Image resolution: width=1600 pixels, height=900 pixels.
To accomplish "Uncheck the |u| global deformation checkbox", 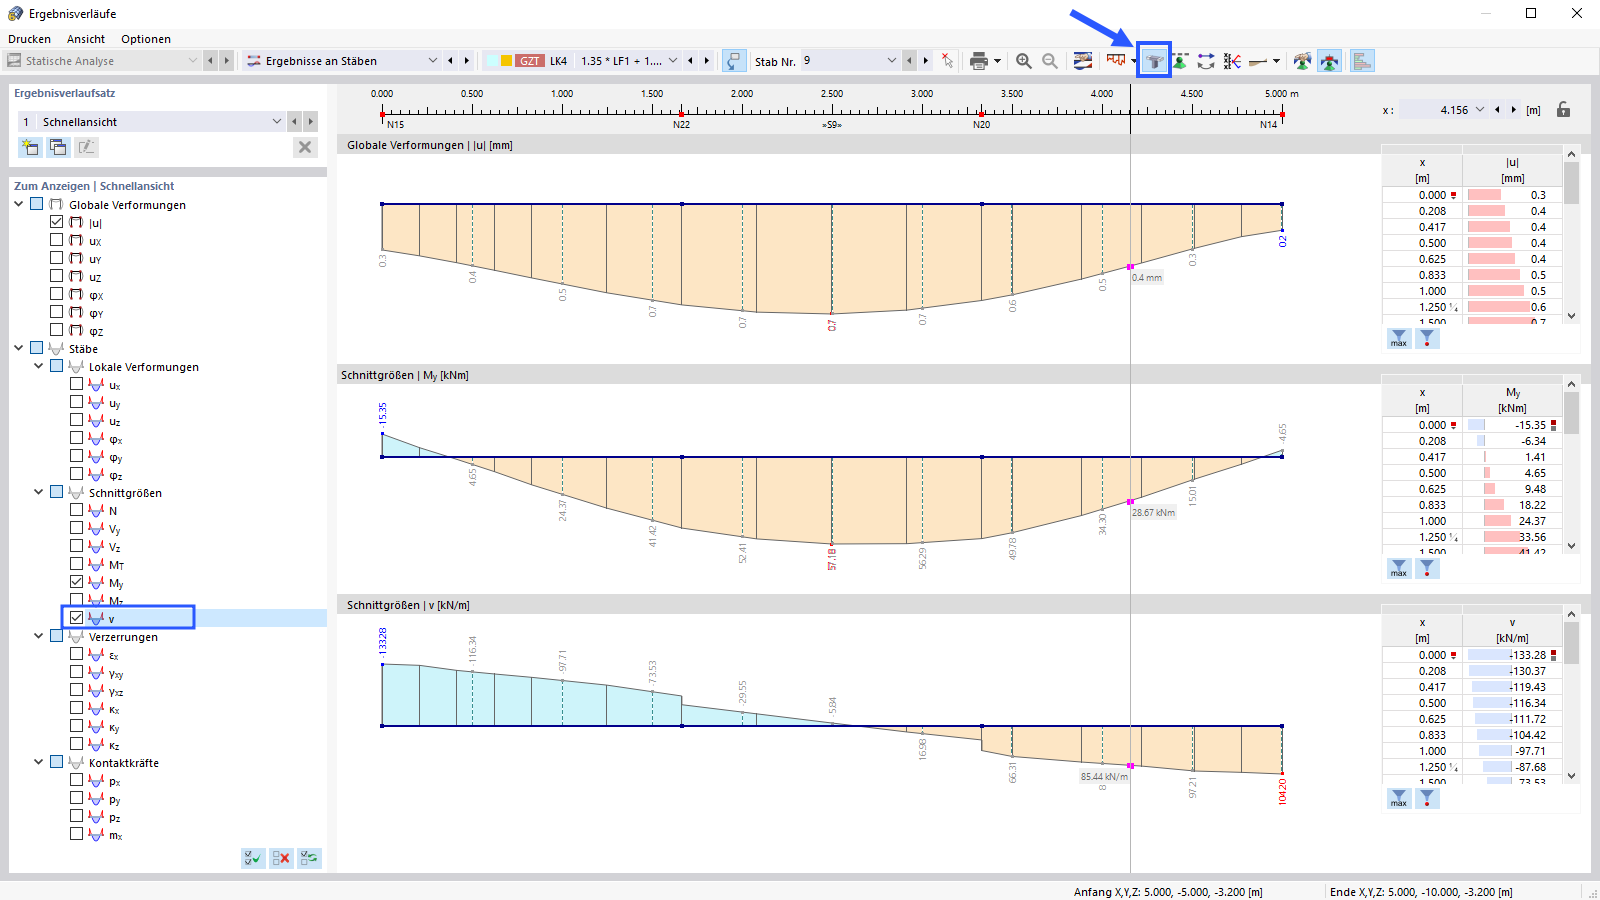I will (57, 222).
